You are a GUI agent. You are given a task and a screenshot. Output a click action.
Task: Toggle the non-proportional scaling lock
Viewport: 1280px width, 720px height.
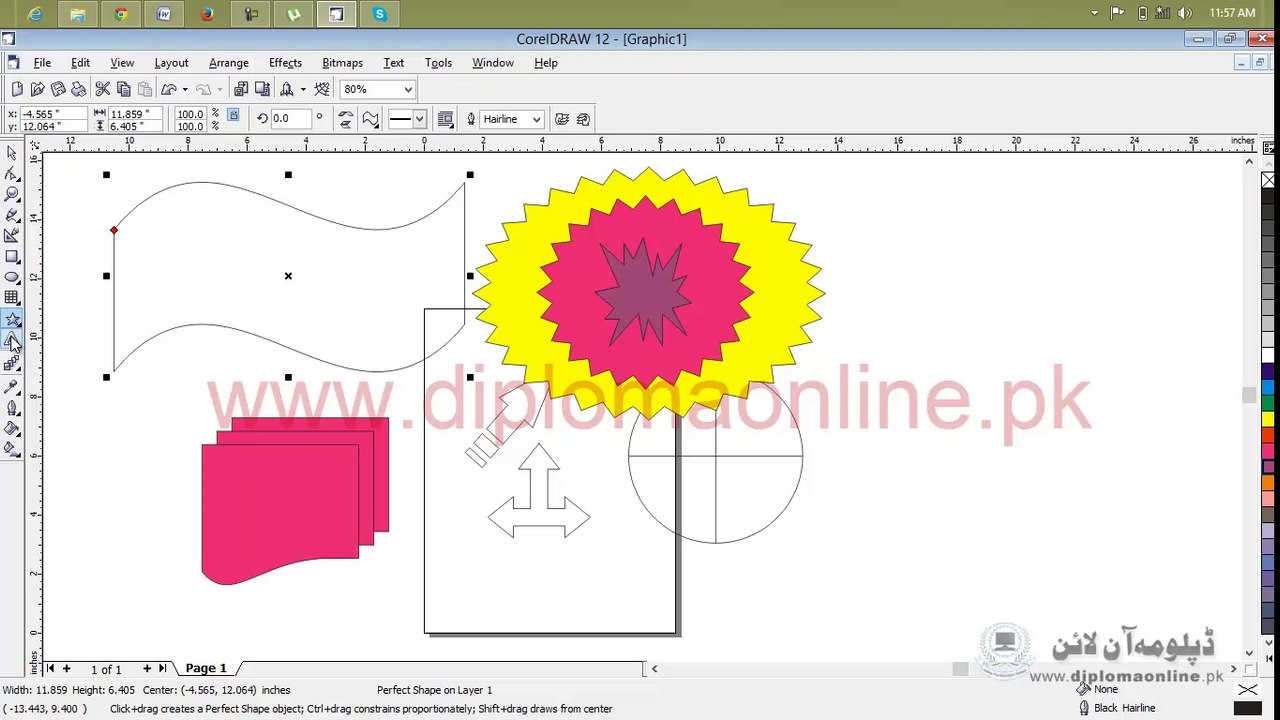pos(233,115)
